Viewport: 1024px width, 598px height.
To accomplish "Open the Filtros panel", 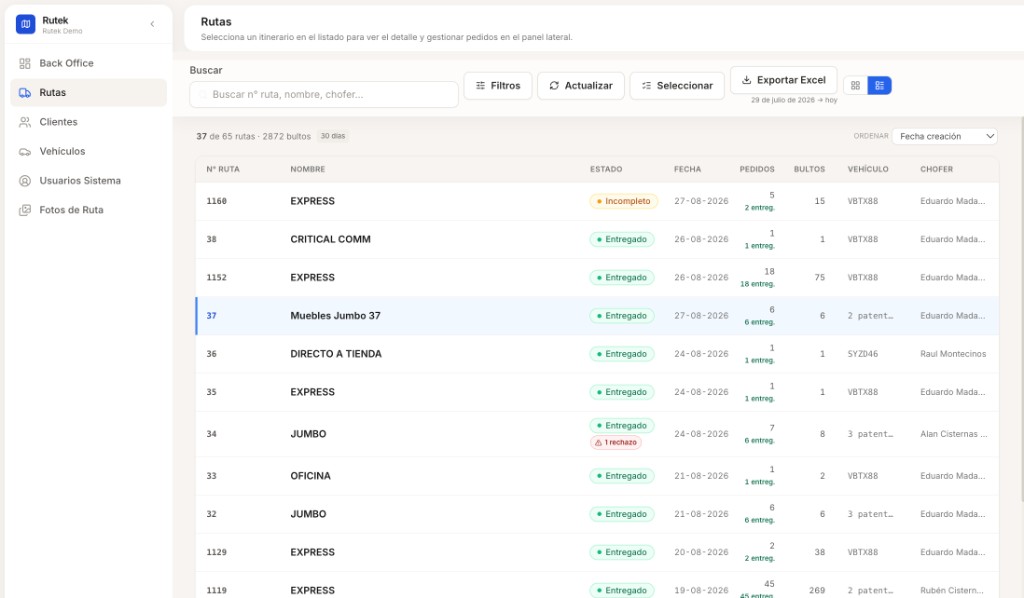I will pyautogui.click(x=498, y=86).
